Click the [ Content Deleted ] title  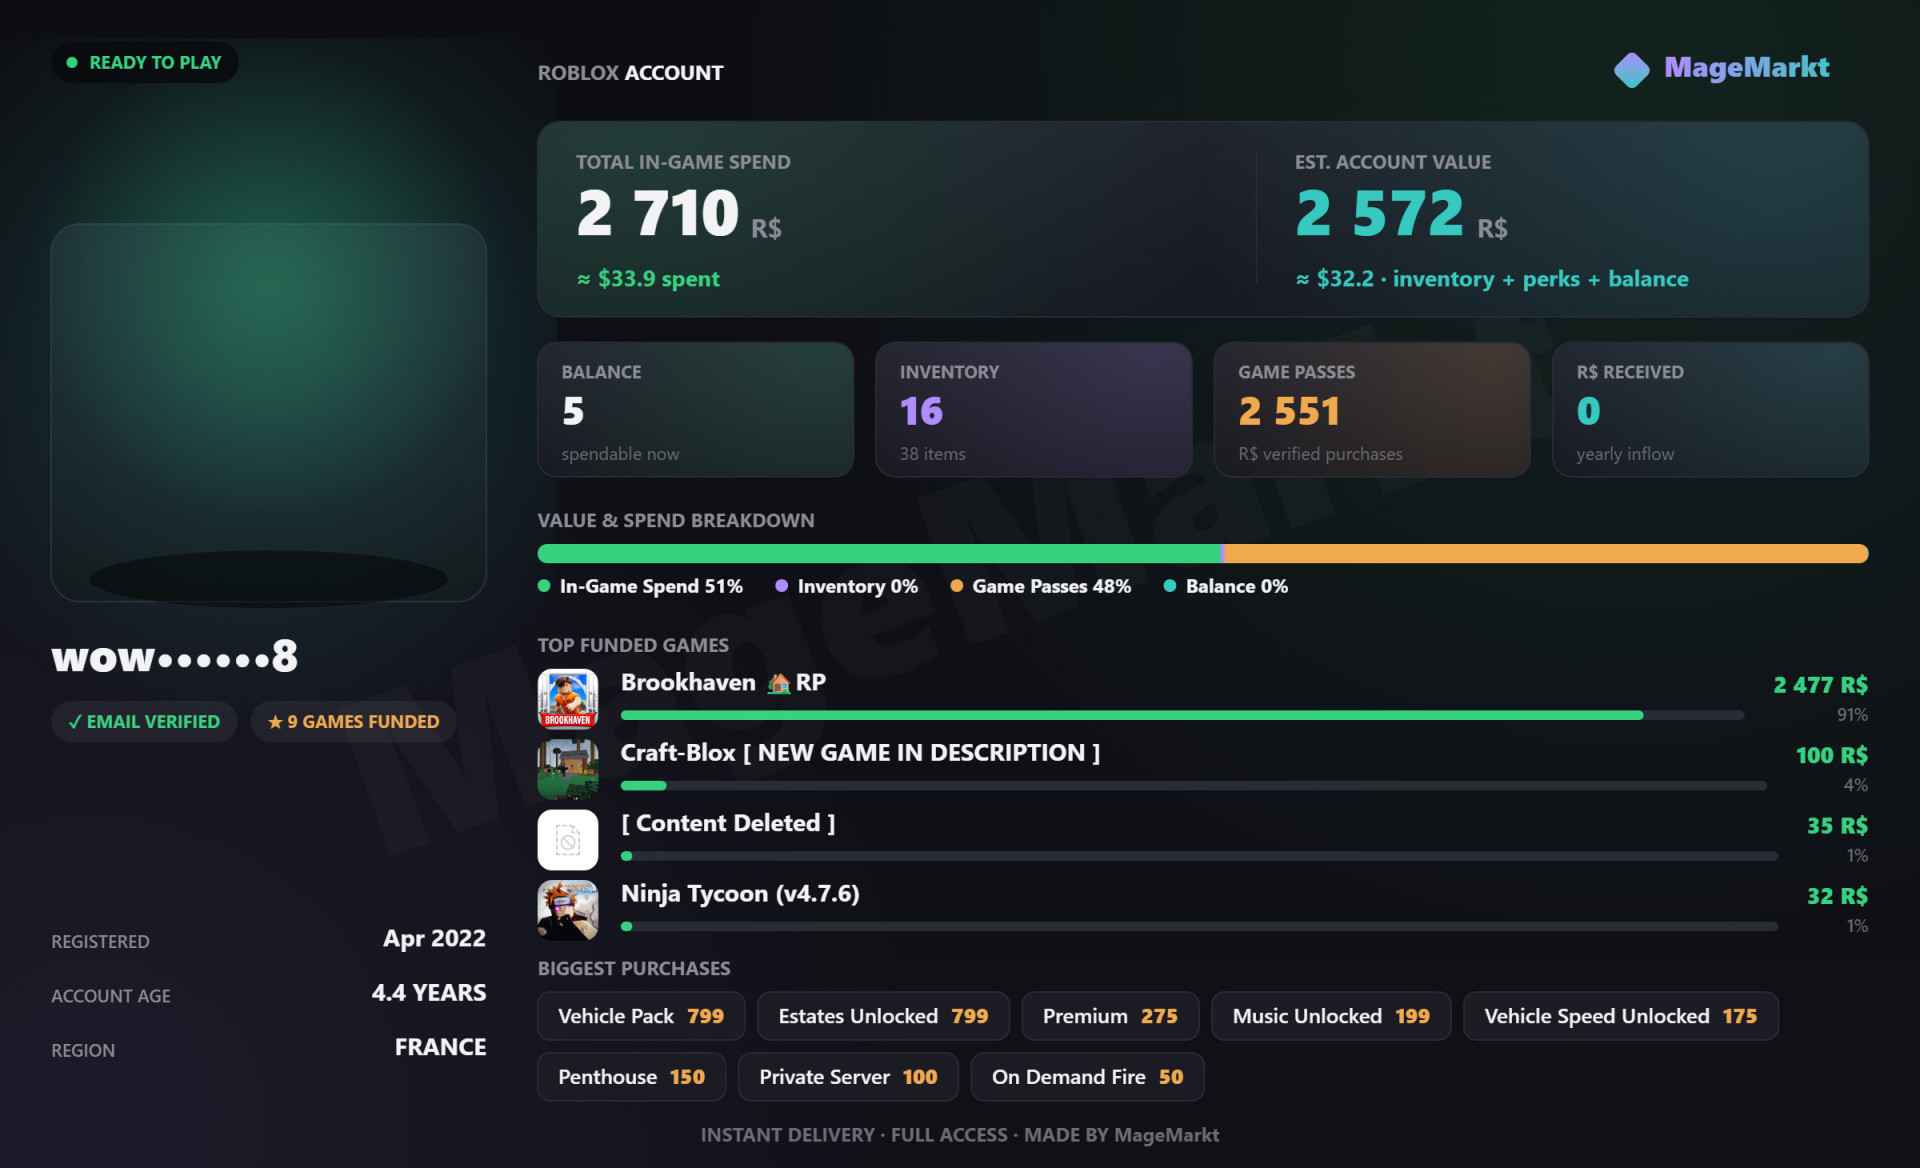[728, 823]
